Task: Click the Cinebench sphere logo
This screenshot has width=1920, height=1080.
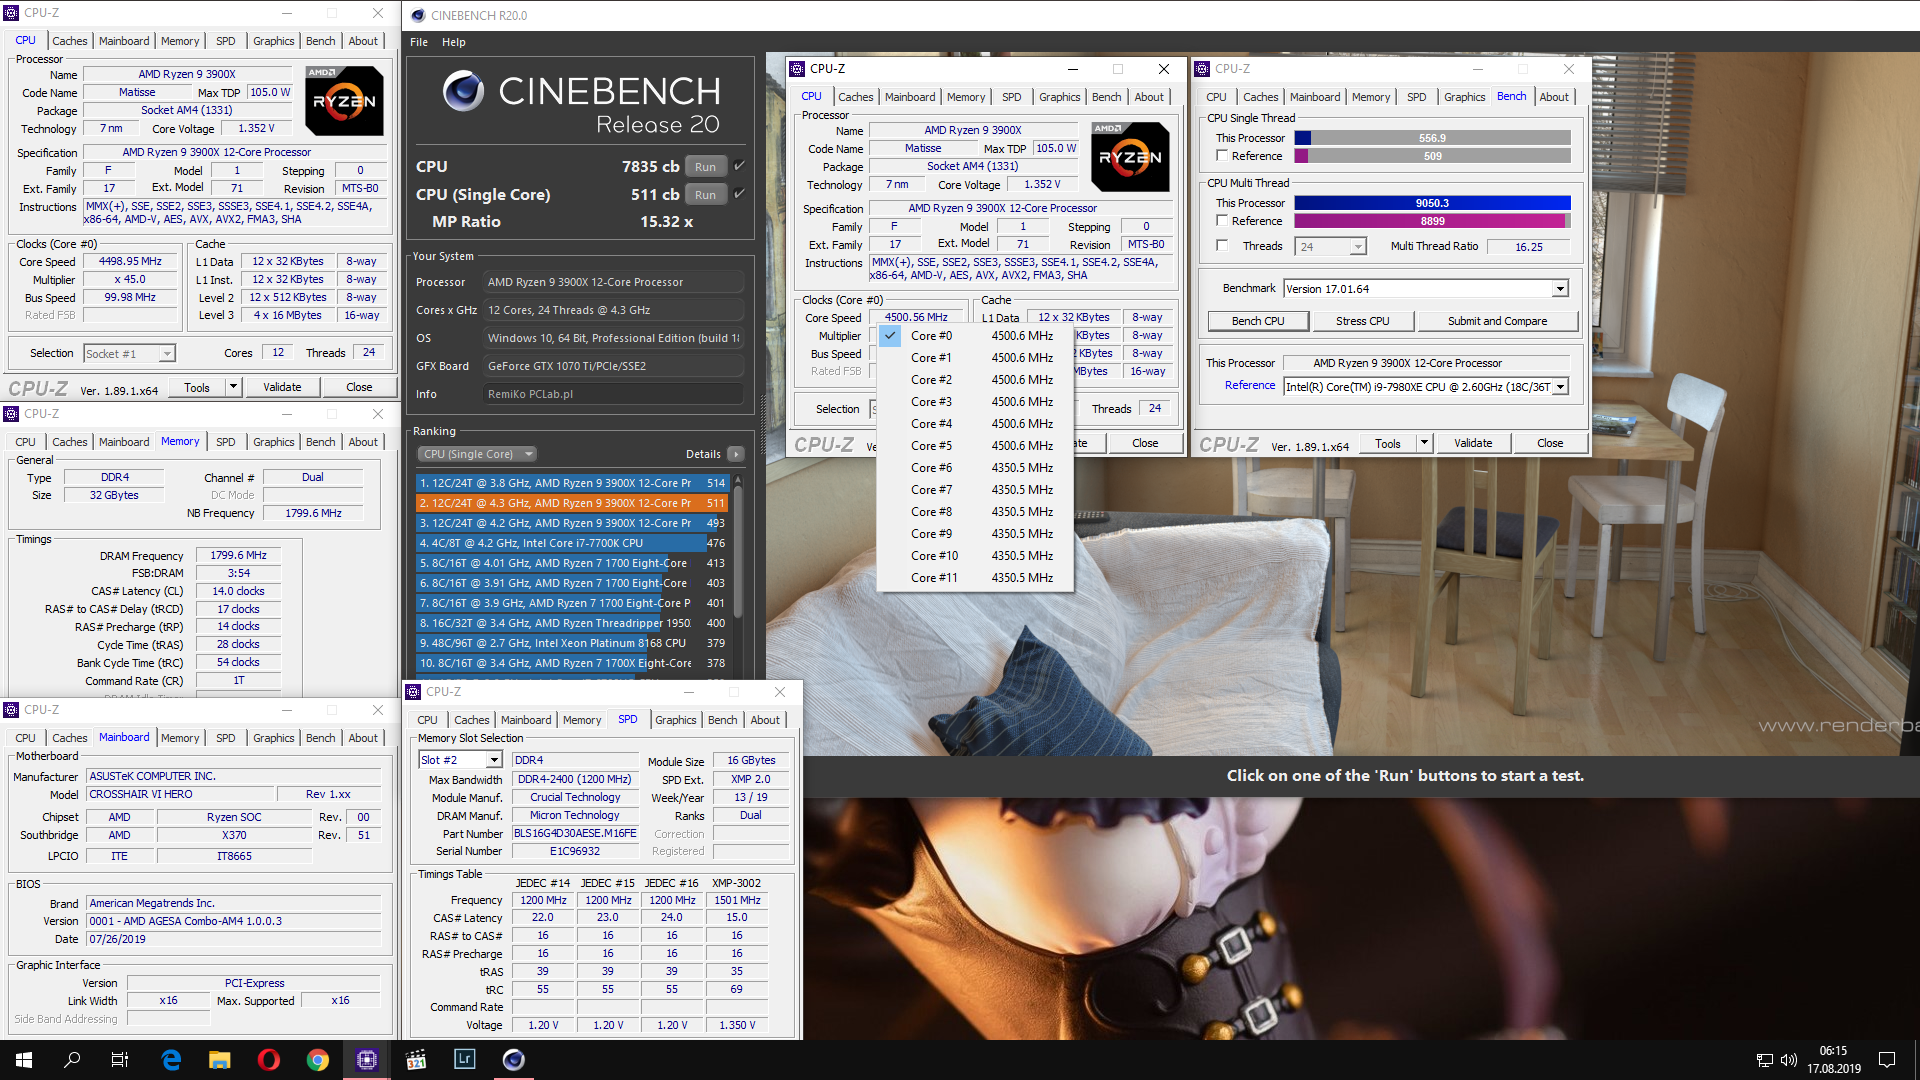Action: (463, 91)
